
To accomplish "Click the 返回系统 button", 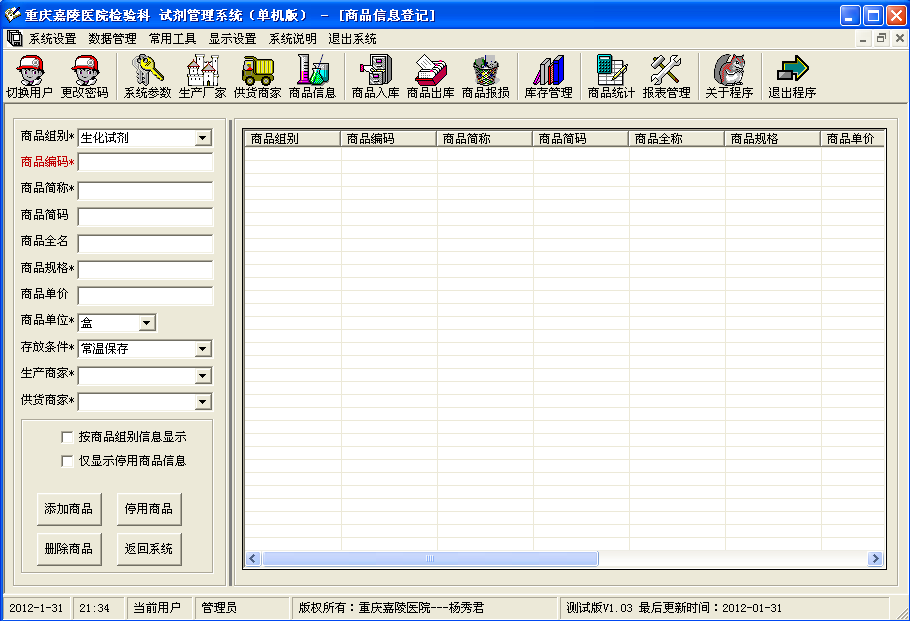I will (x=149, y=549).
